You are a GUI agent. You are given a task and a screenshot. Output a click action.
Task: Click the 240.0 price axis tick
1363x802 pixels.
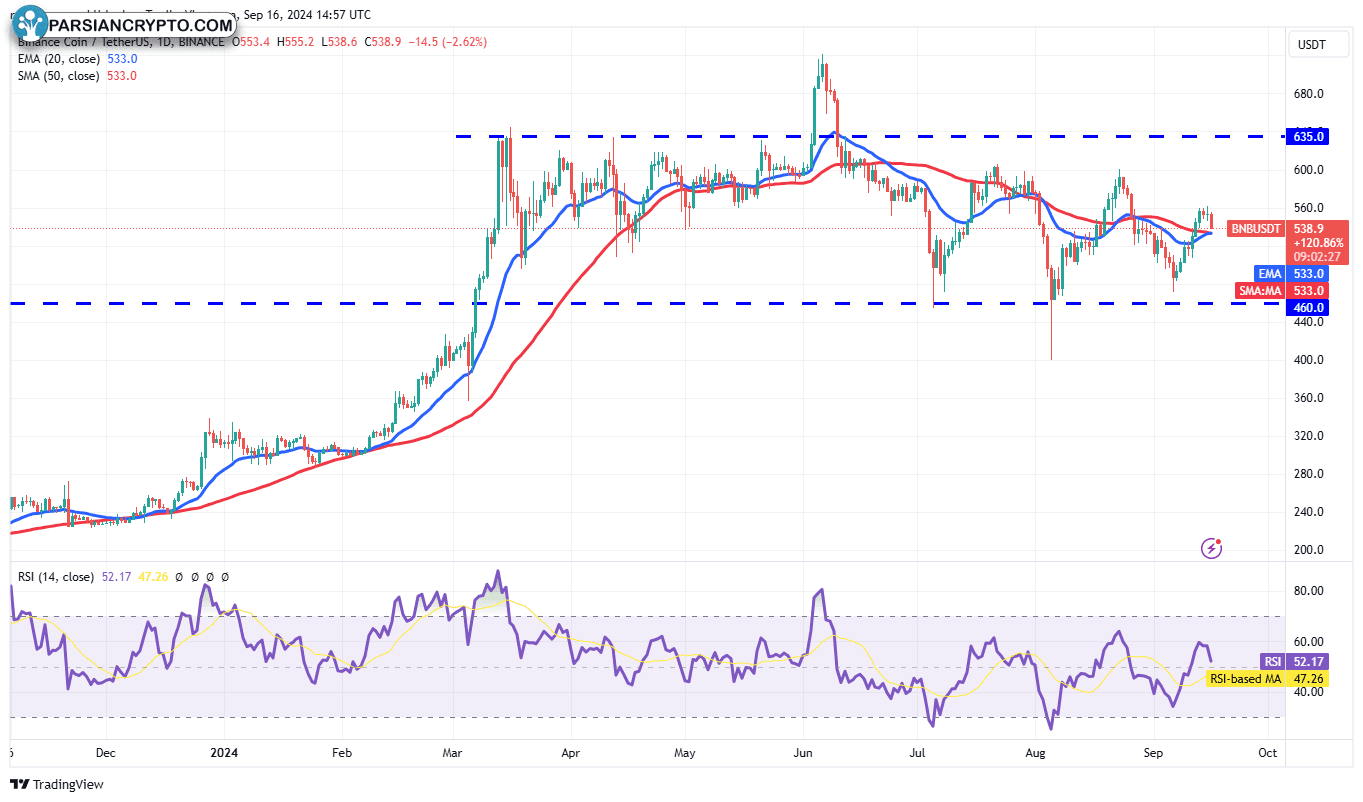pyautogui.click(x=1310, y=512)
